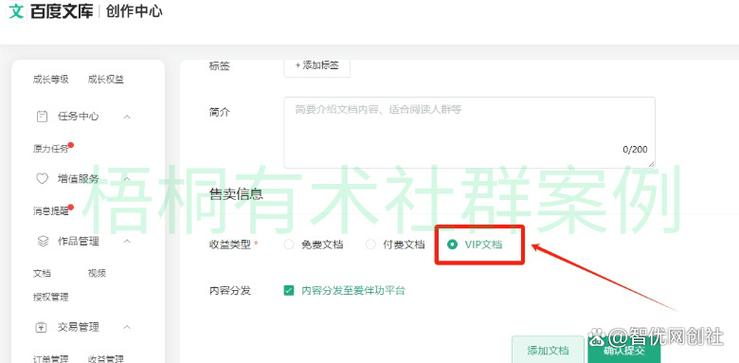This screenshot has width=739, height=363.
Task: Select the 免费文档 radio option
Action: [x=289, y=245]
